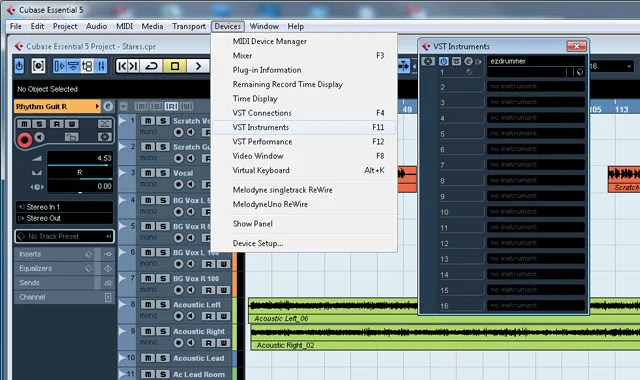The height and width of the screenshot is (380, 640).
Task: Open Stereo In 1 input routing selector
Action: pyautogui.click(x=64, y=207)
